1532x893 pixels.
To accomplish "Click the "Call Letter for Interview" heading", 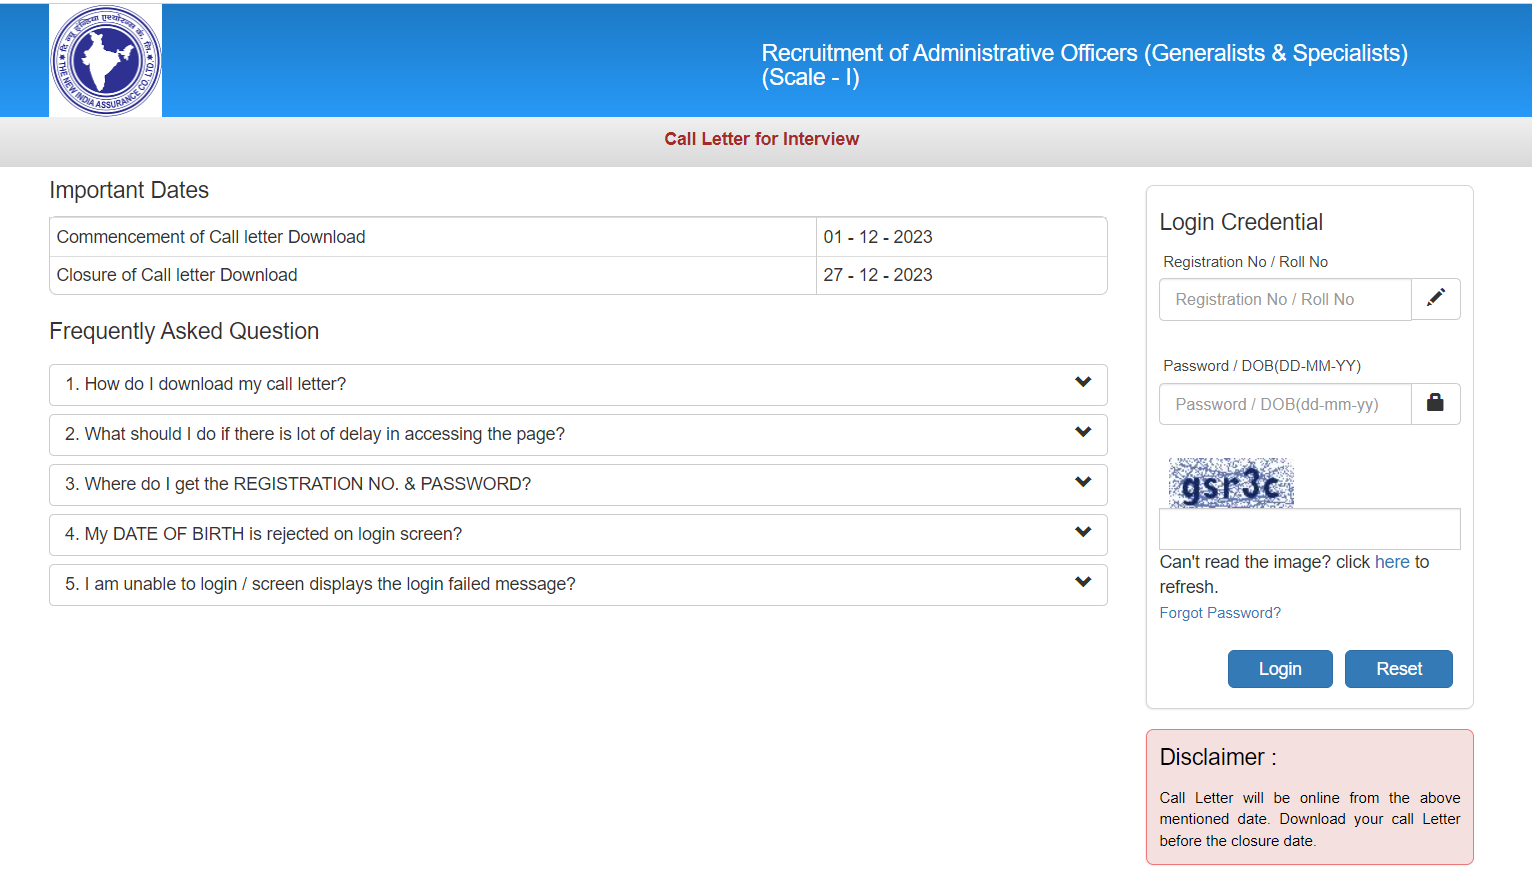I will click(x=761, y=139).
